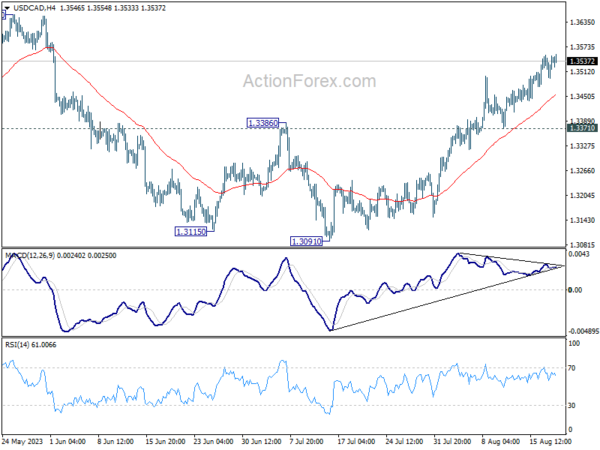Click the 1.35735 price axis value
Image resolution: width=600 pixels, height=450 pixels.
click(x=582, y=47)
